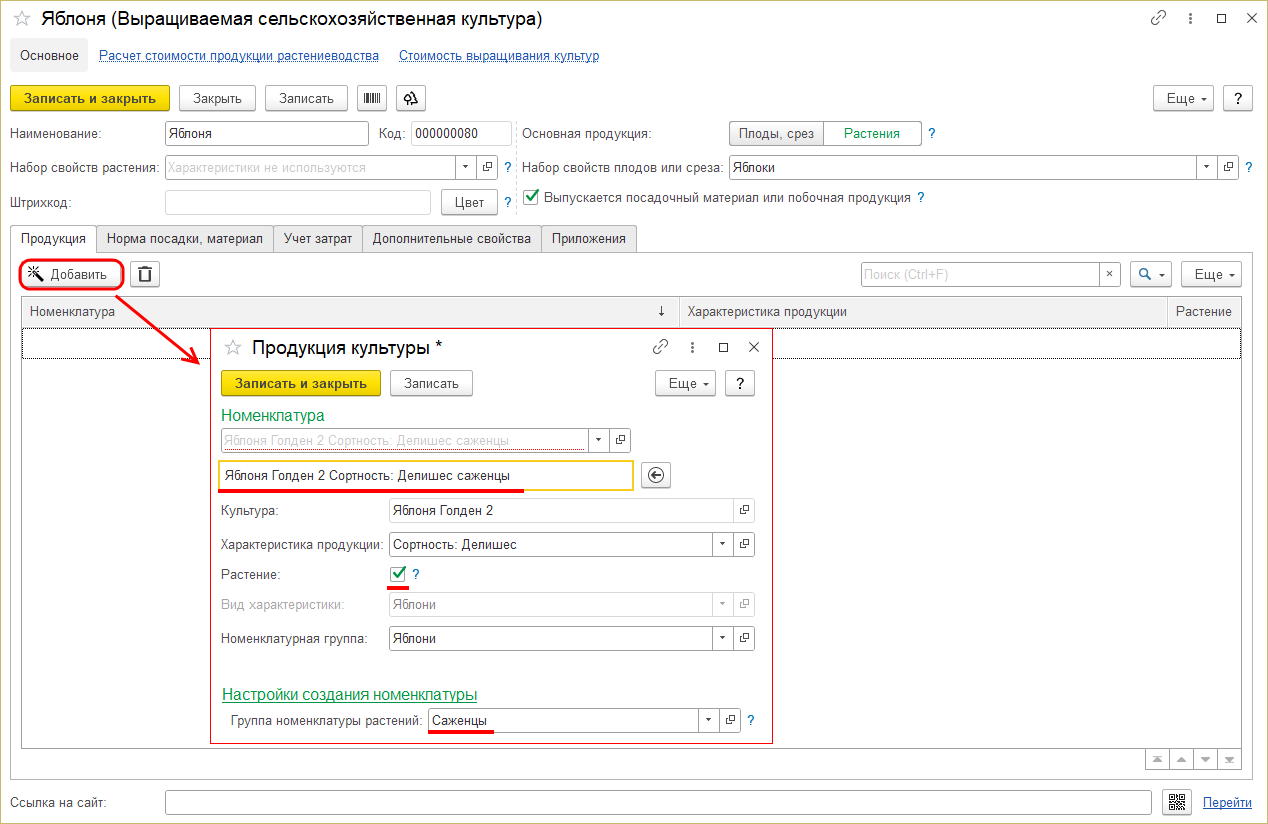This screenshot has width=1268, height=824.
Task: Toggle the Растение checkbox
Action: click(x=398, y=574)
